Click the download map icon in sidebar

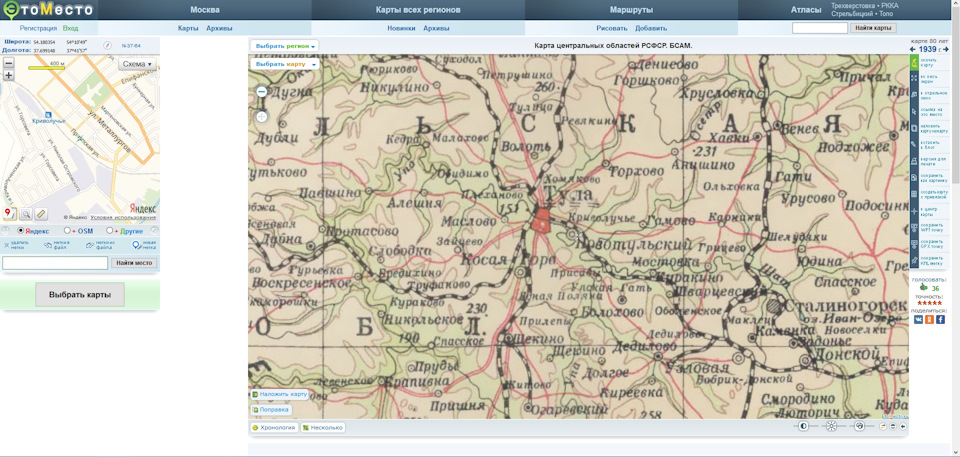pos(914,62)
